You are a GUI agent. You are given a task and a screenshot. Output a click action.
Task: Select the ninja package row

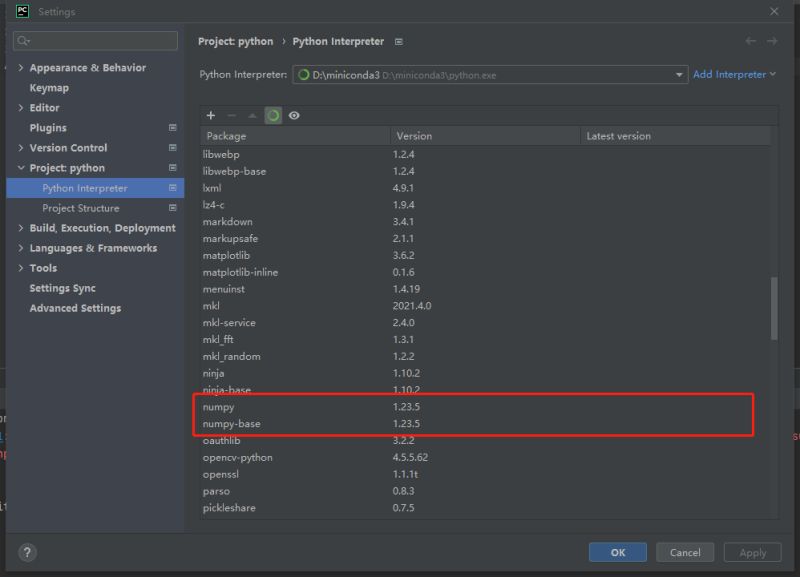485,373
